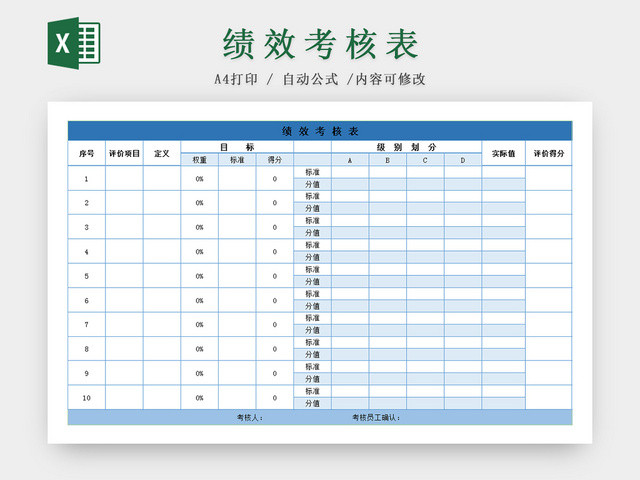Click the 分值 label in row 10
Screen dimensions: 640x480
313,403
